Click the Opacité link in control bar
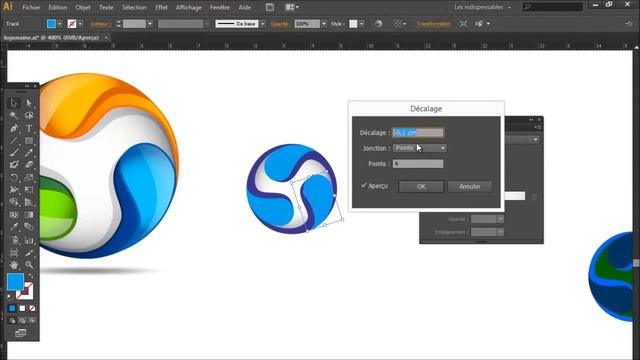 [x=280, y=24]
